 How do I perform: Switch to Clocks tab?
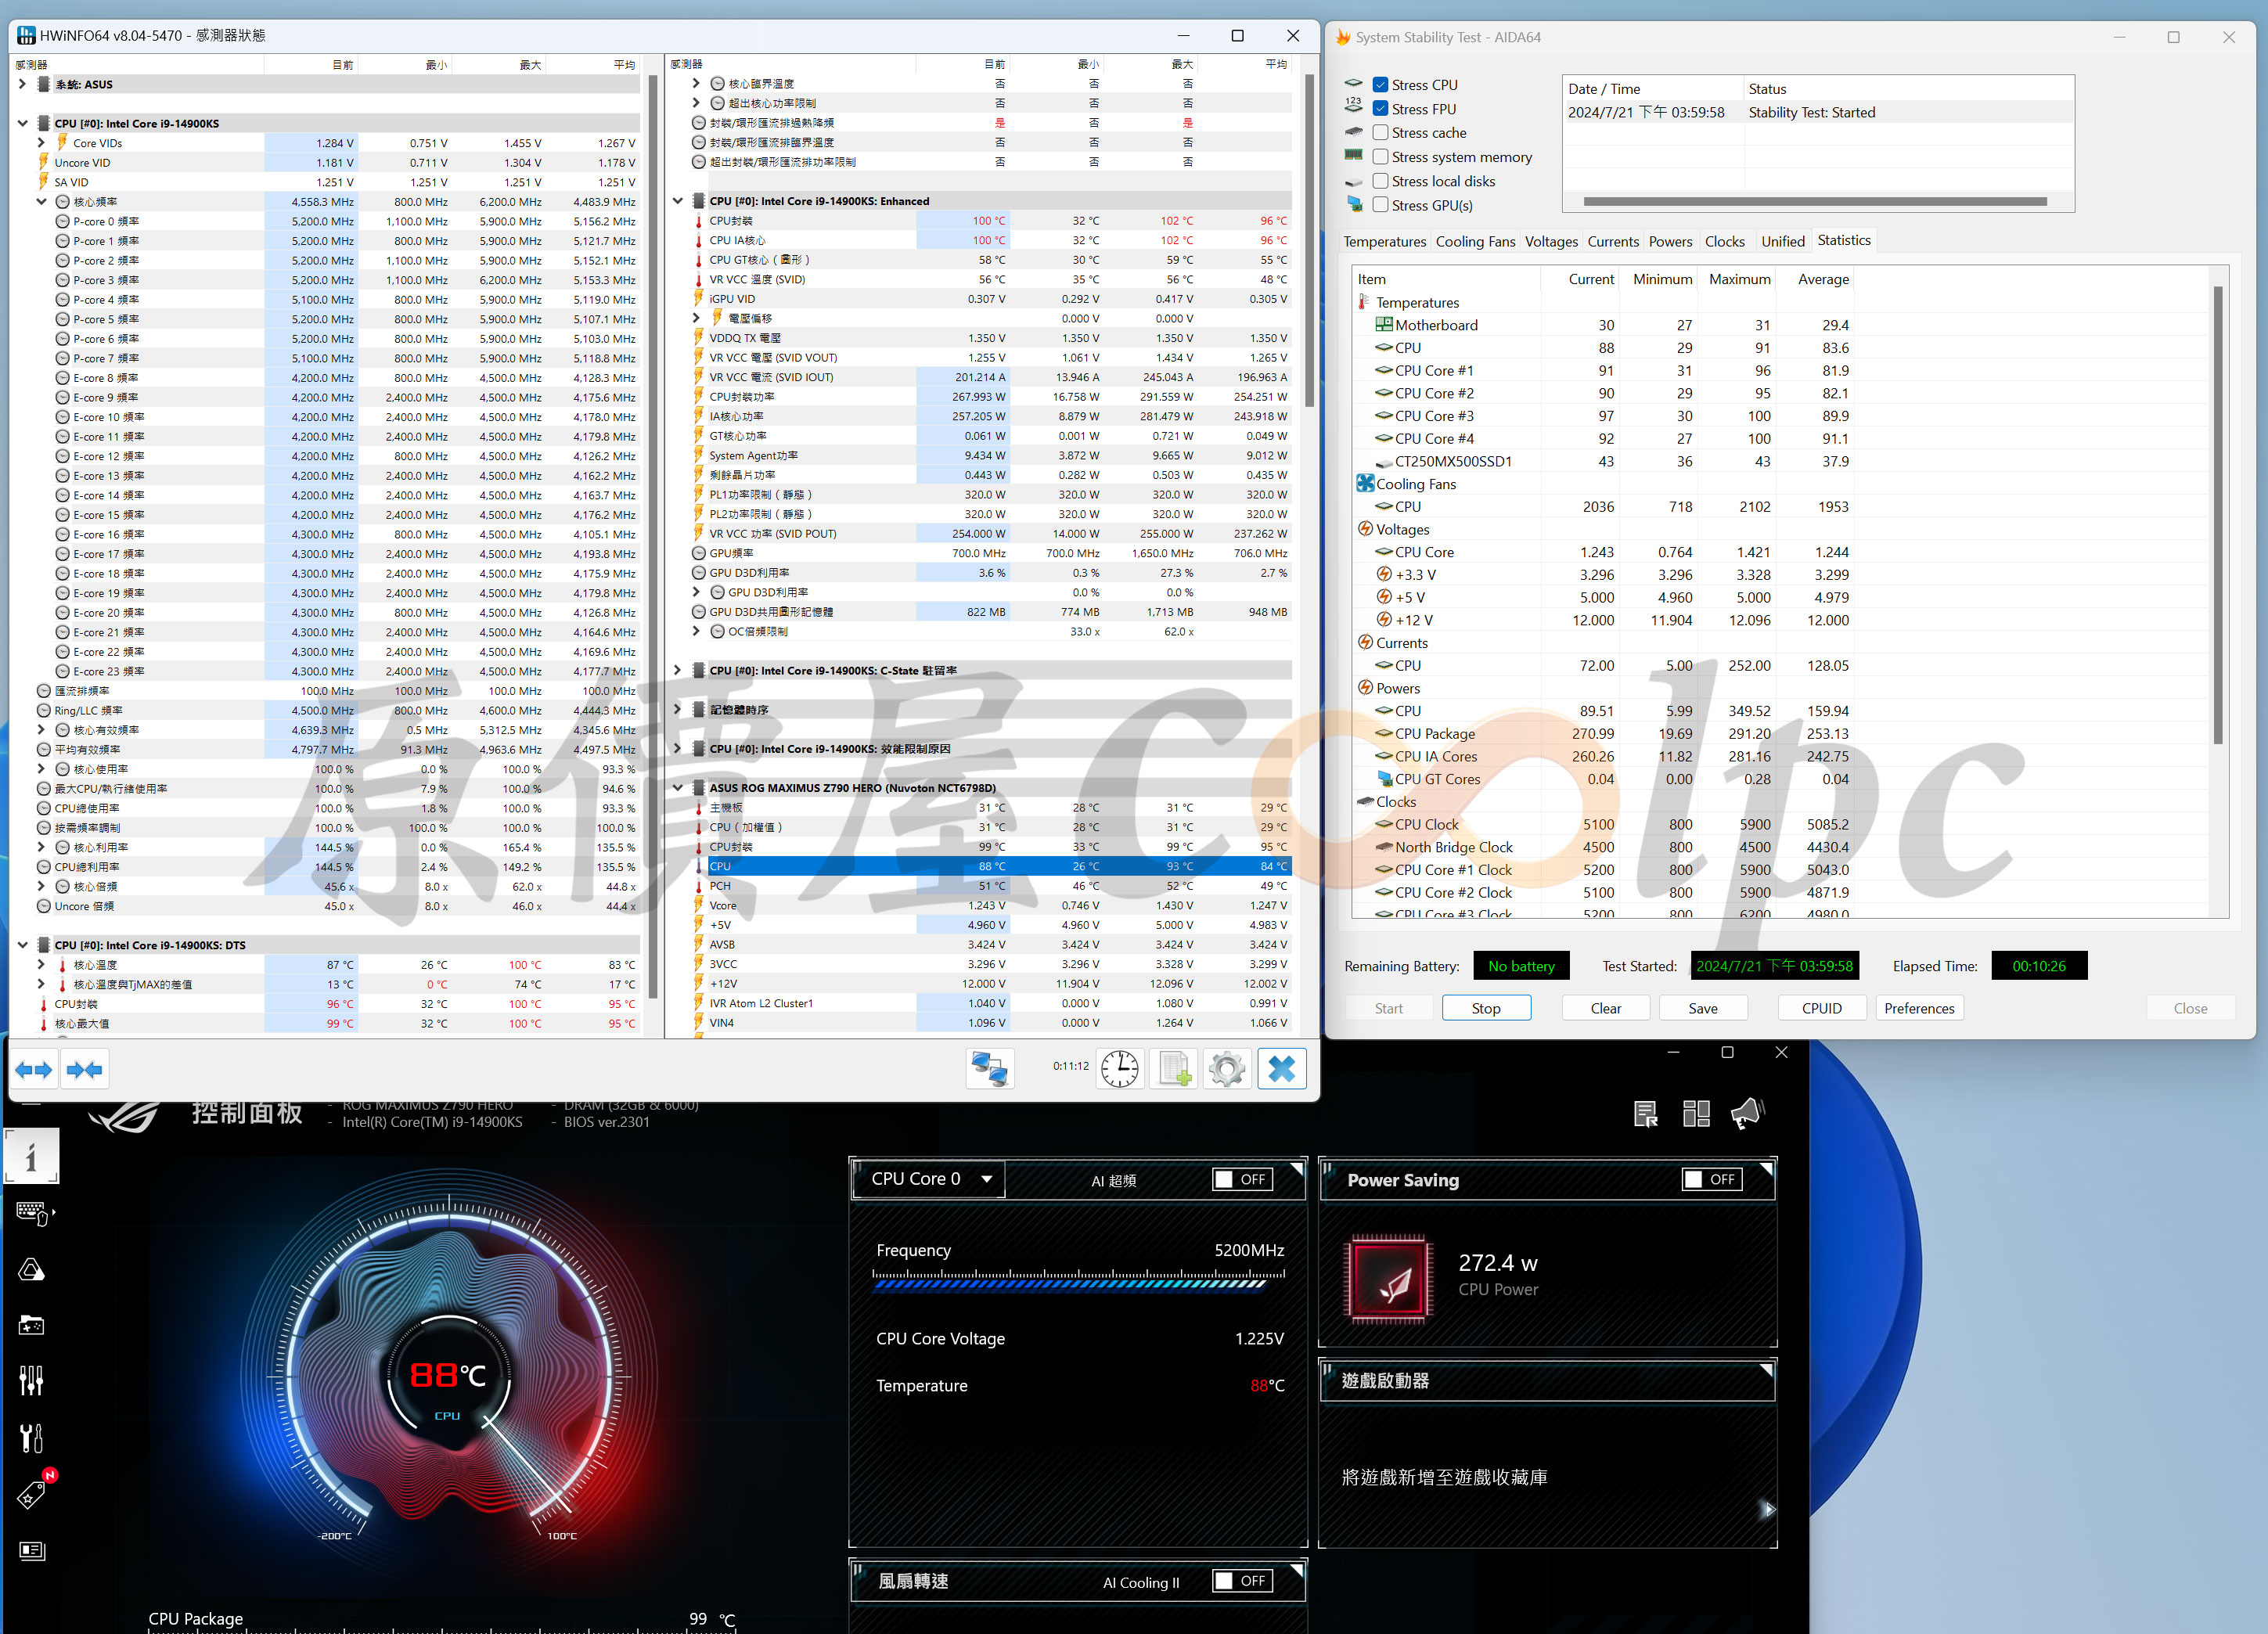pyautogui.click(x=1724, y=242)
